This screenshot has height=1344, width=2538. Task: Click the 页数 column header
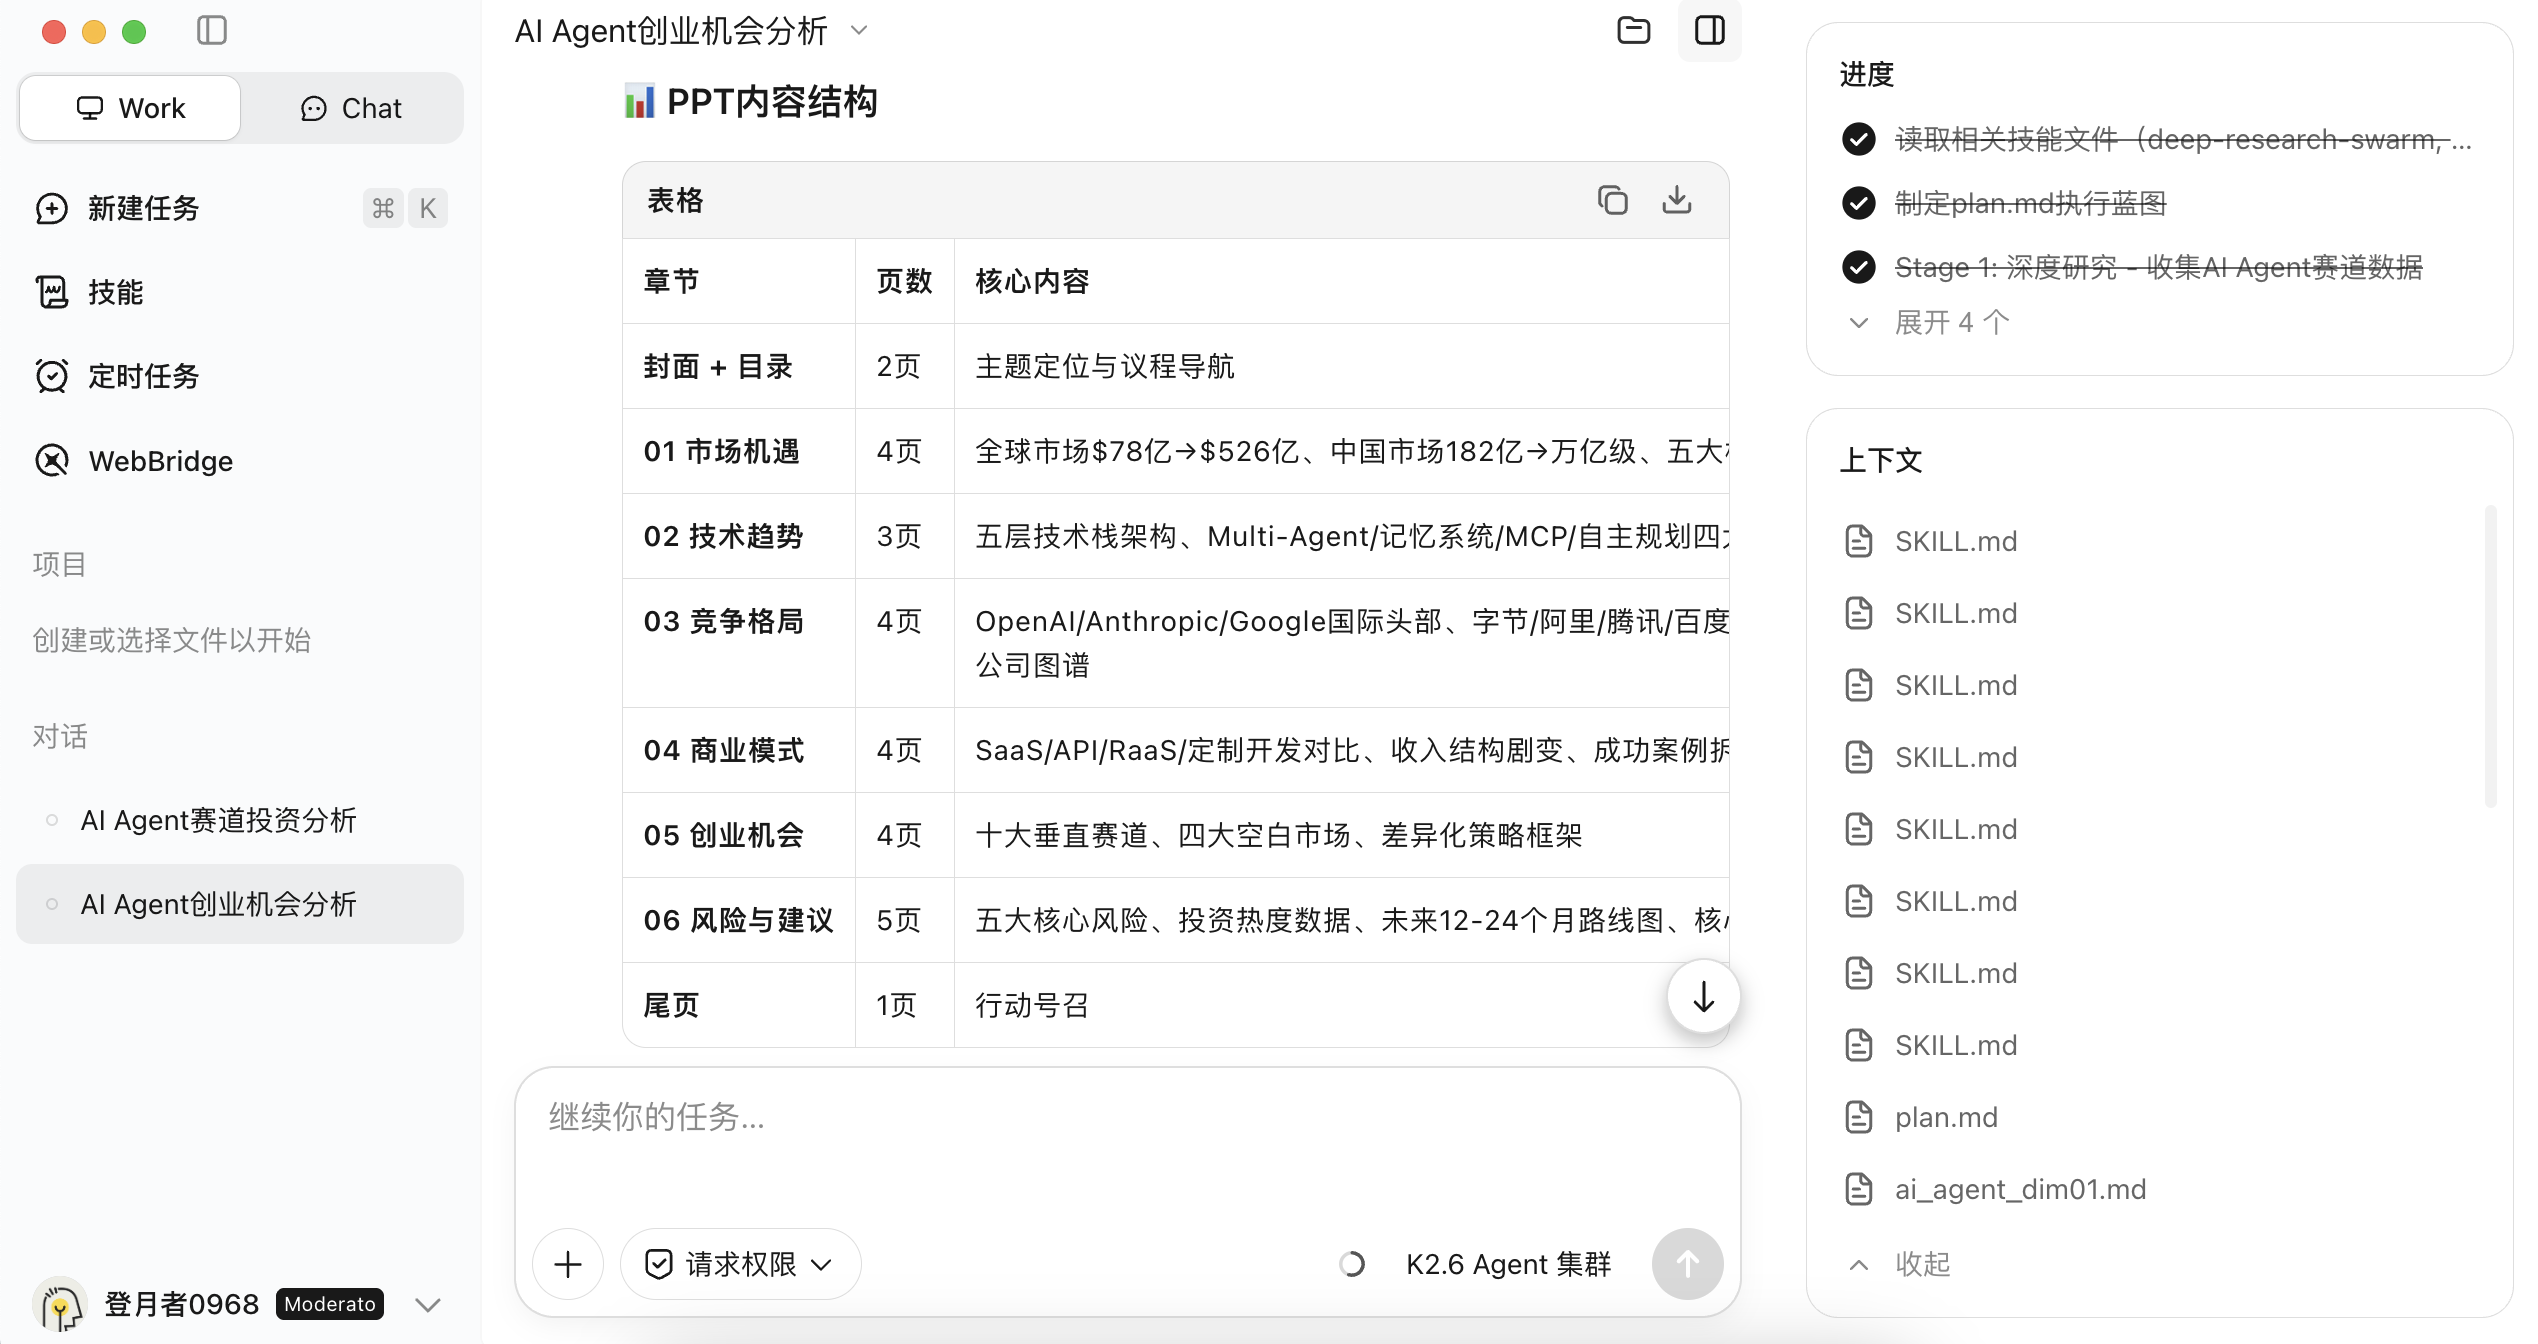point(904,281)
